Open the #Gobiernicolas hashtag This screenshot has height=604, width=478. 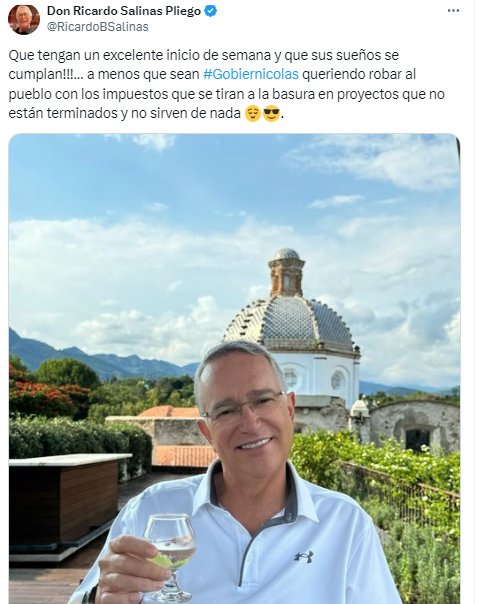(x=251, y=74)
